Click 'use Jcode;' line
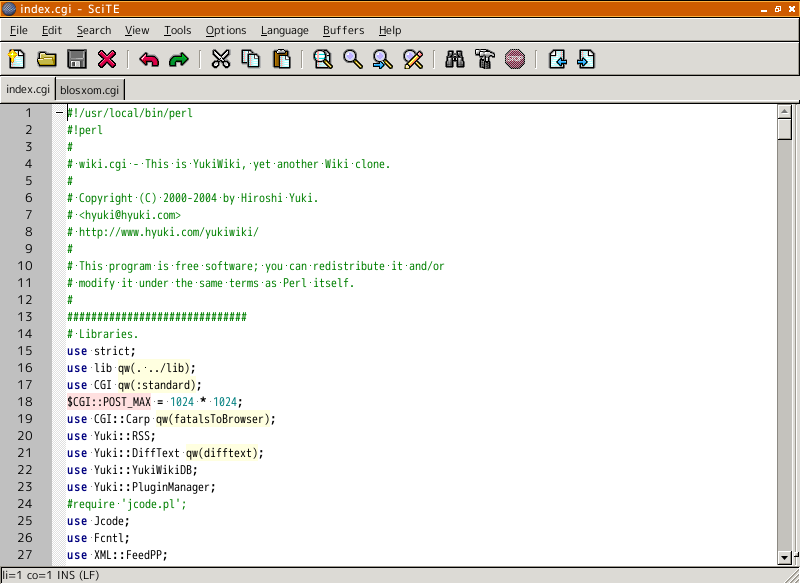The image size is (800, 584). point(98,521)
